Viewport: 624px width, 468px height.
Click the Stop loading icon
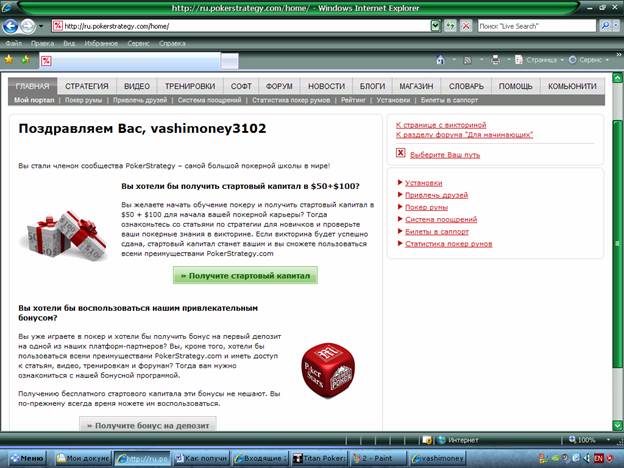[x=466, y=26]
